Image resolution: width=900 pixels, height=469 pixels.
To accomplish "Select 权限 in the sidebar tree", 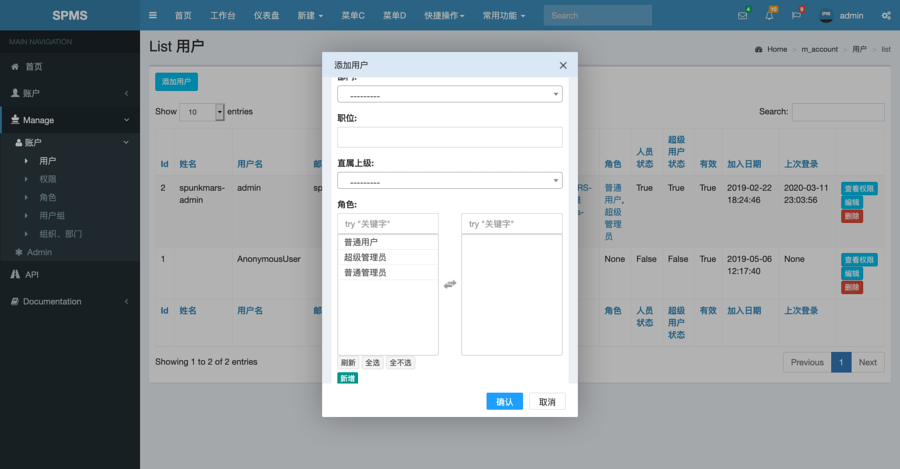I will (x=48, y=179).
